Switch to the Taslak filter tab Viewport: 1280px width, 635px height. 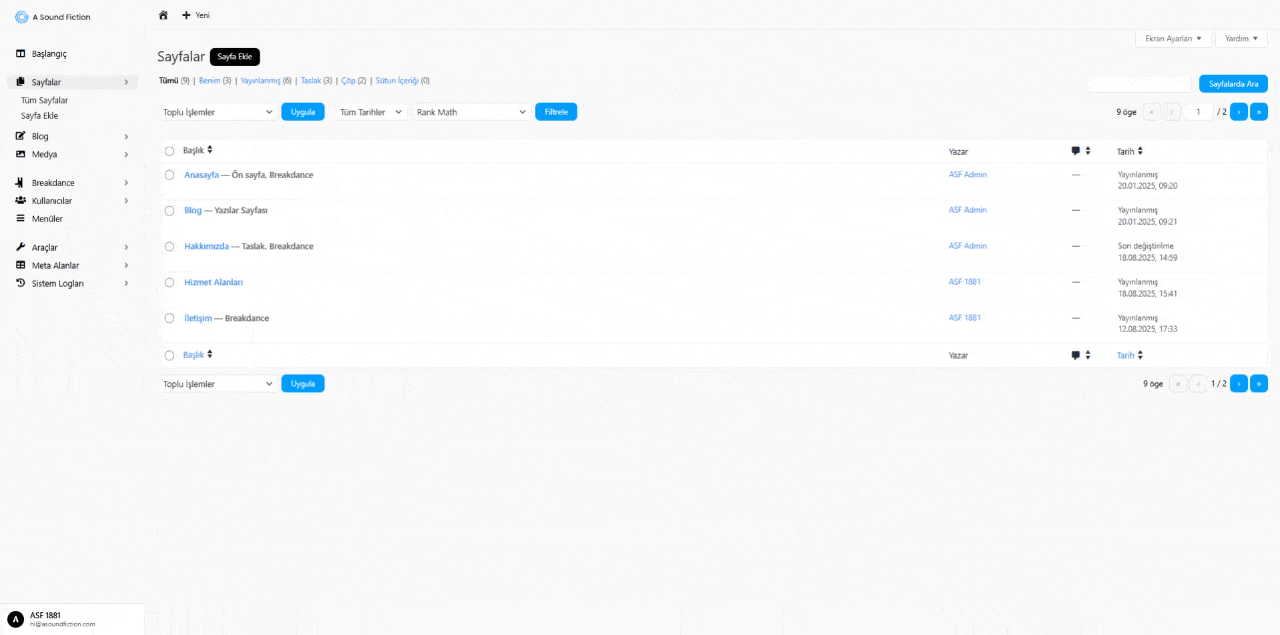[x=310, y=81]
